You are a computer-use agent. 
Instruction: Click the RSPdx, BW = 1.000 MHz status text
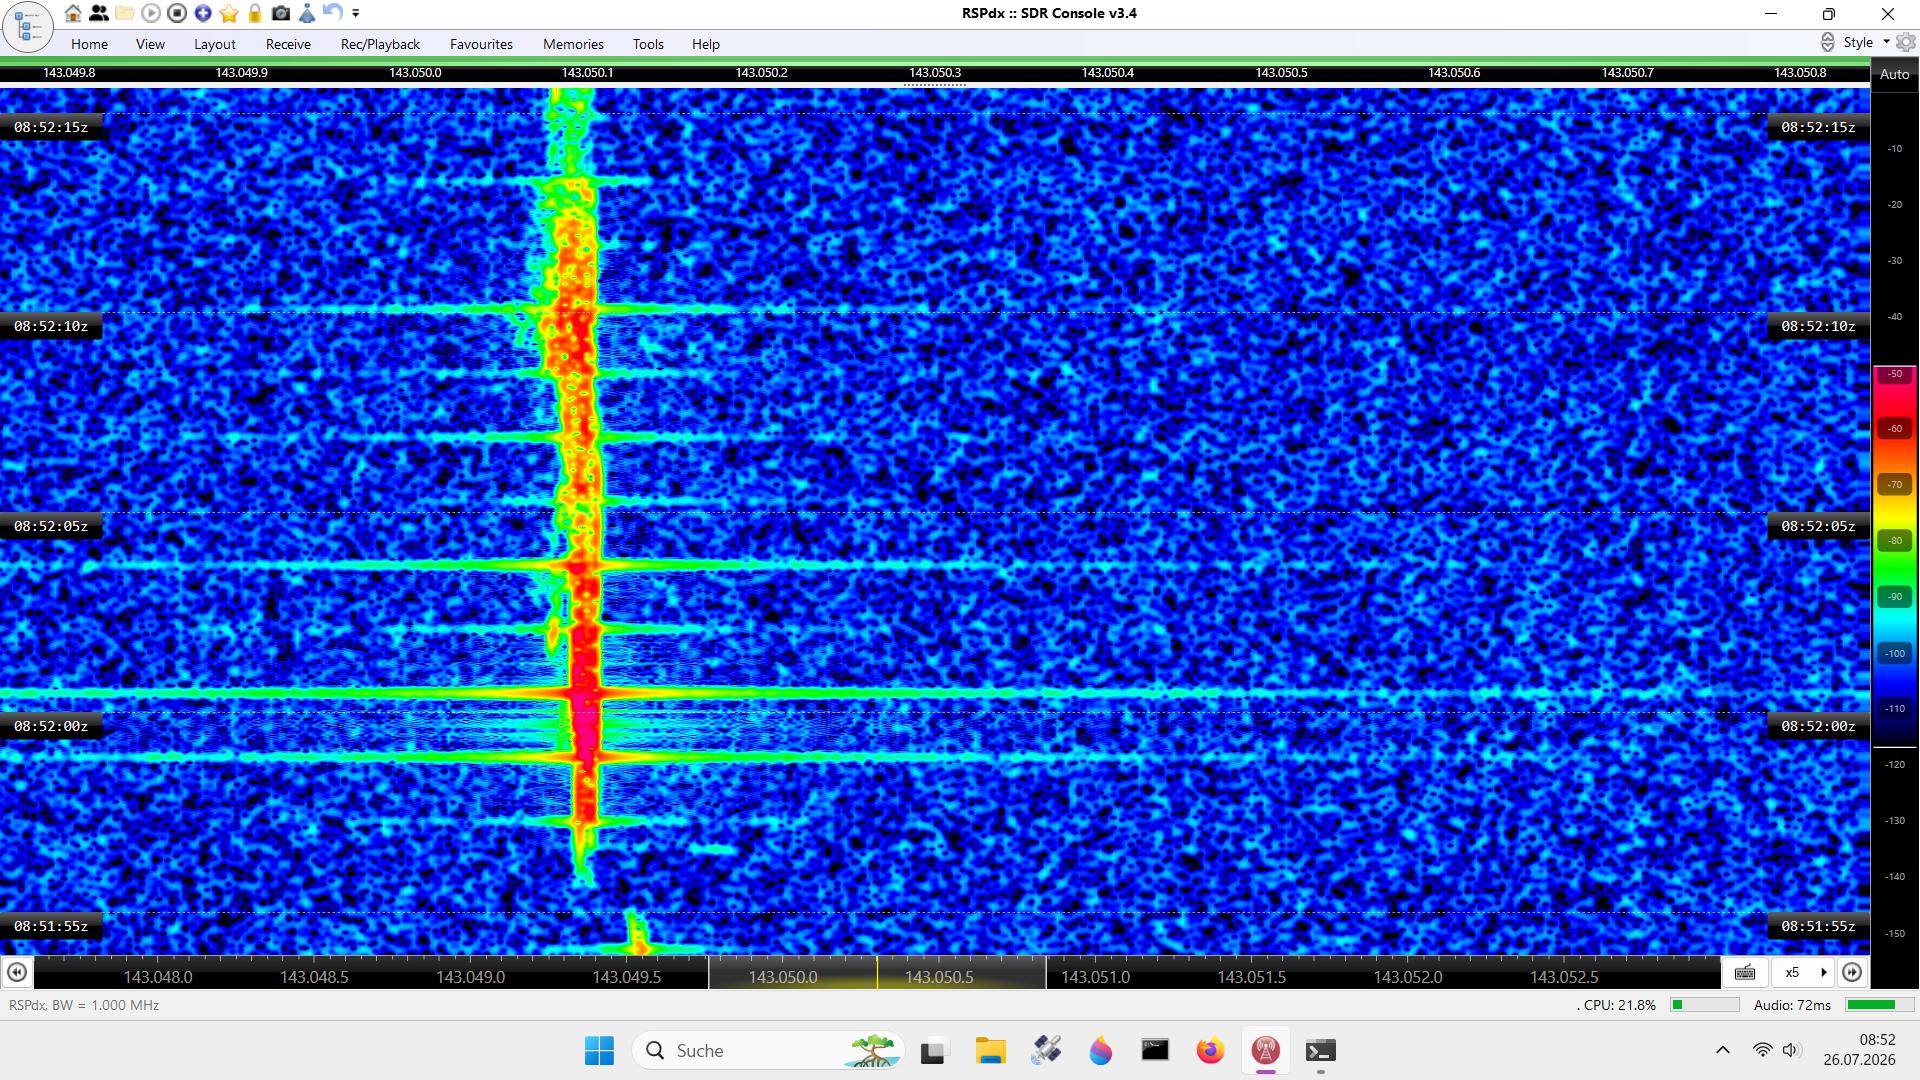coord(84,1005)
